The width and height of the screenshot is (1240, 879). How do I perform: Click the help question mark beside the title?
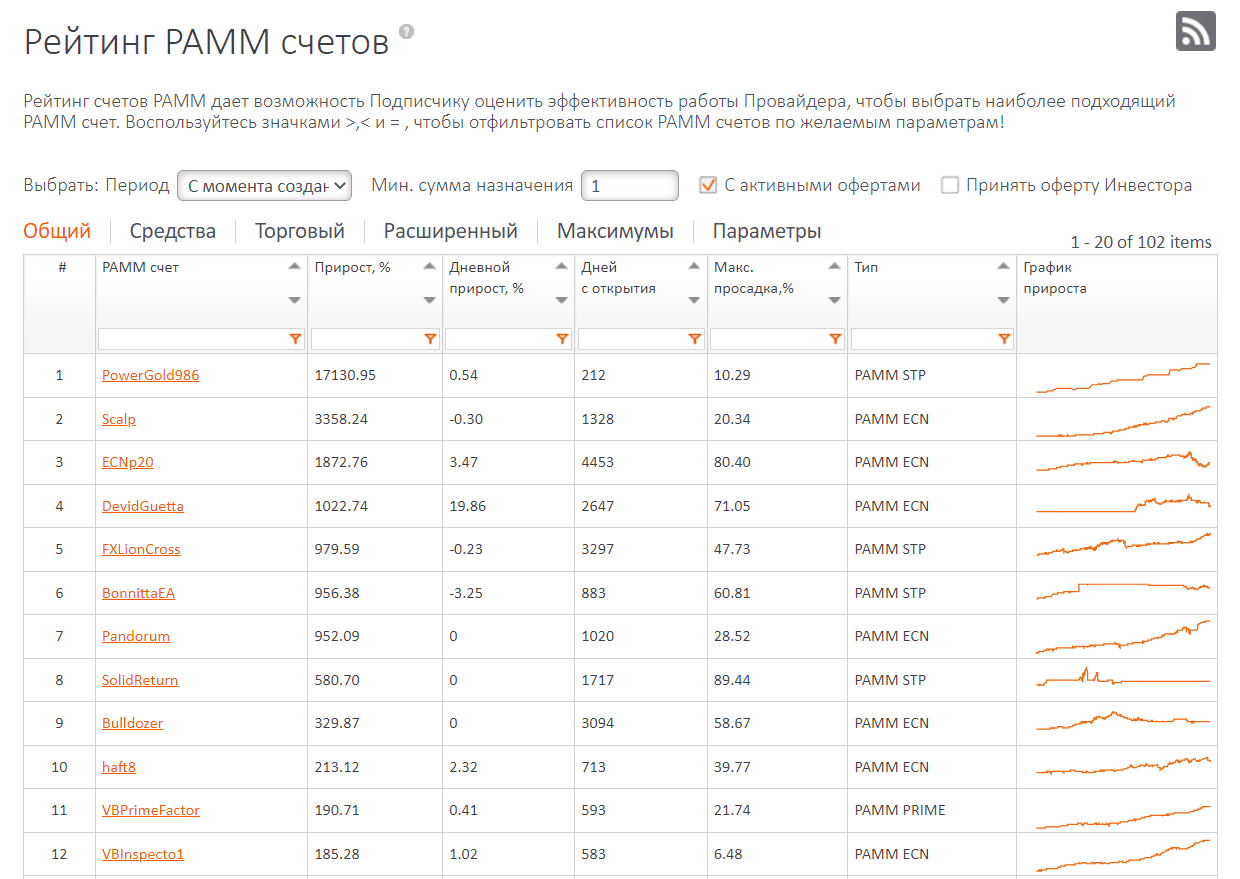406,31
